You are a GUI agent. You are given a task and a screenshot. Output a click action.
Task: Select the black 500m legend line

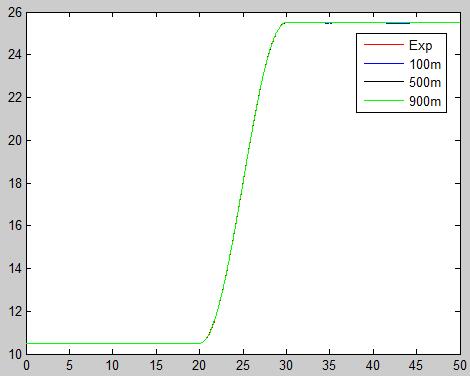(x=384, y=82)
